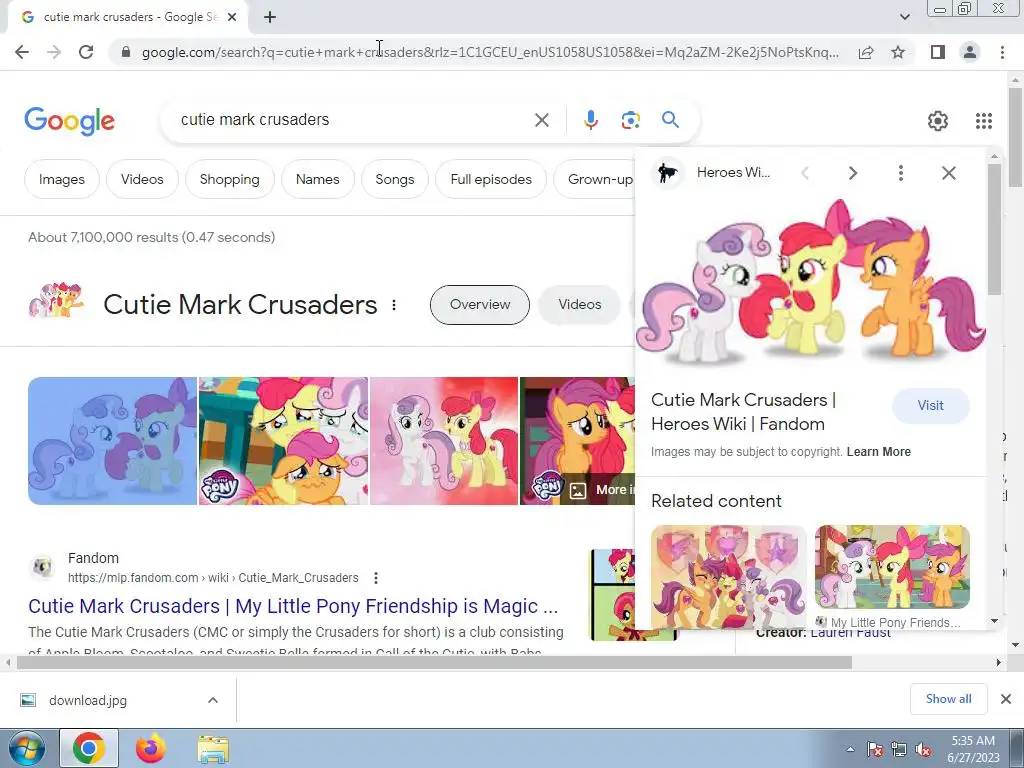Open a new browser tab

click(270, 17)
